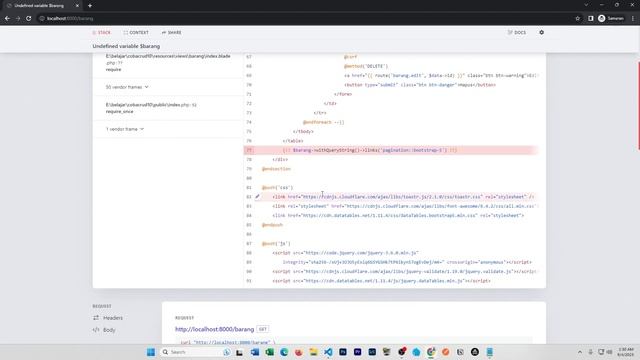Open the clock and date panel
The height and width of the screenshot is (360, 640).
626,352
